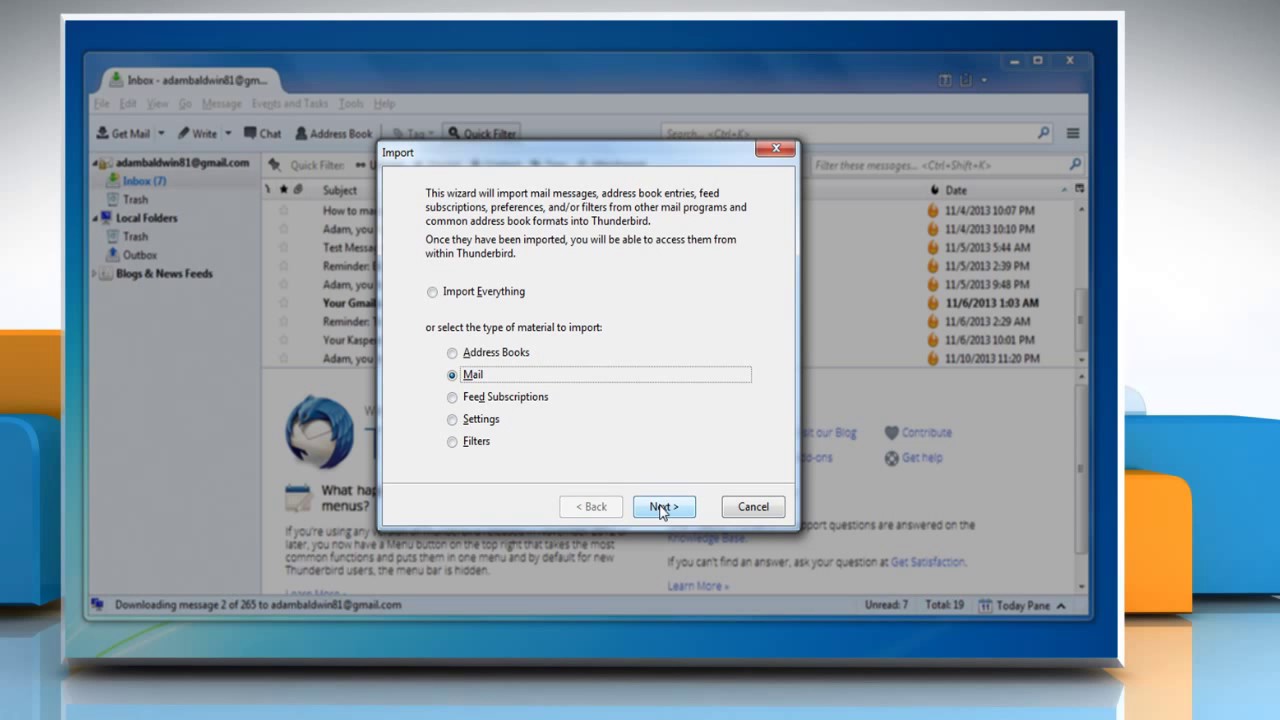Select the Feed Subscriptions radio option

pyautogui.click(x=452, y=397)
